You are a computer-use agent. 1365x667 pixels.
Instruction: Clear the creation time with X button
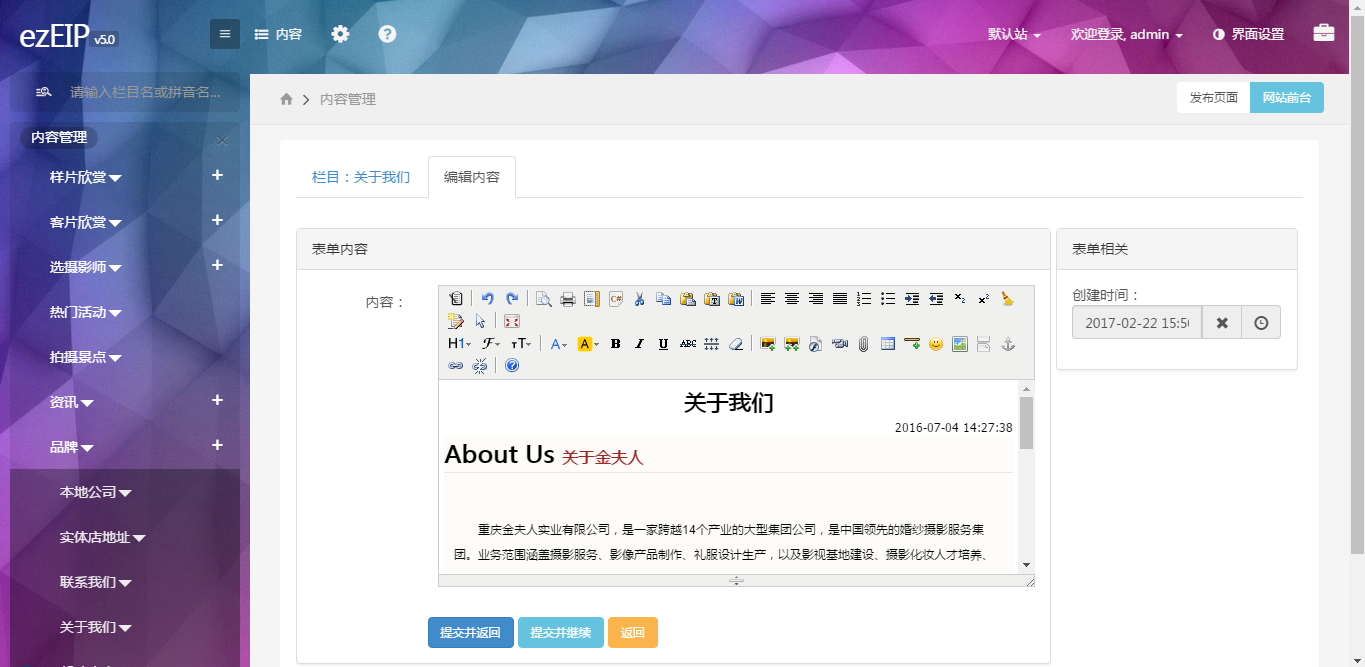pos(1221,323)
